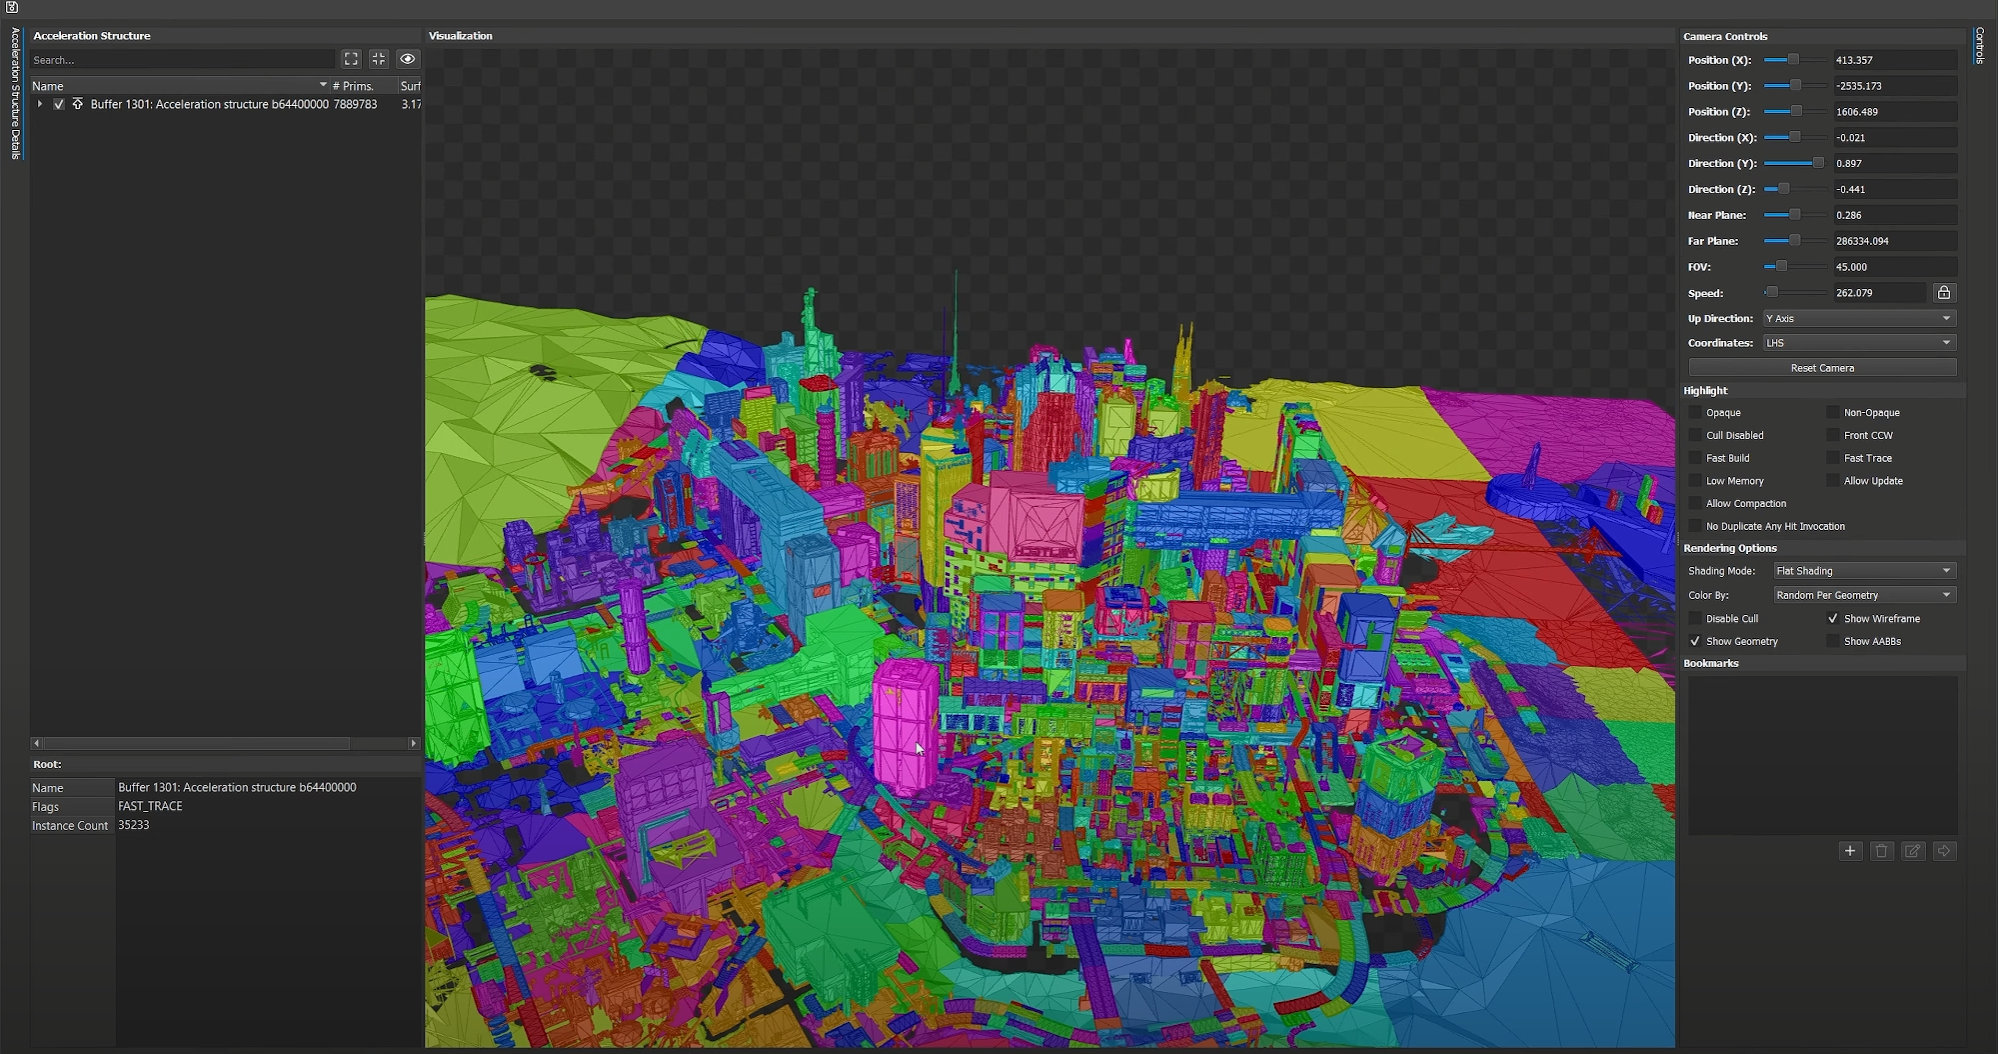Expand the Buffer 1301 tree row

pyautogui.click(x=40, y=104)
